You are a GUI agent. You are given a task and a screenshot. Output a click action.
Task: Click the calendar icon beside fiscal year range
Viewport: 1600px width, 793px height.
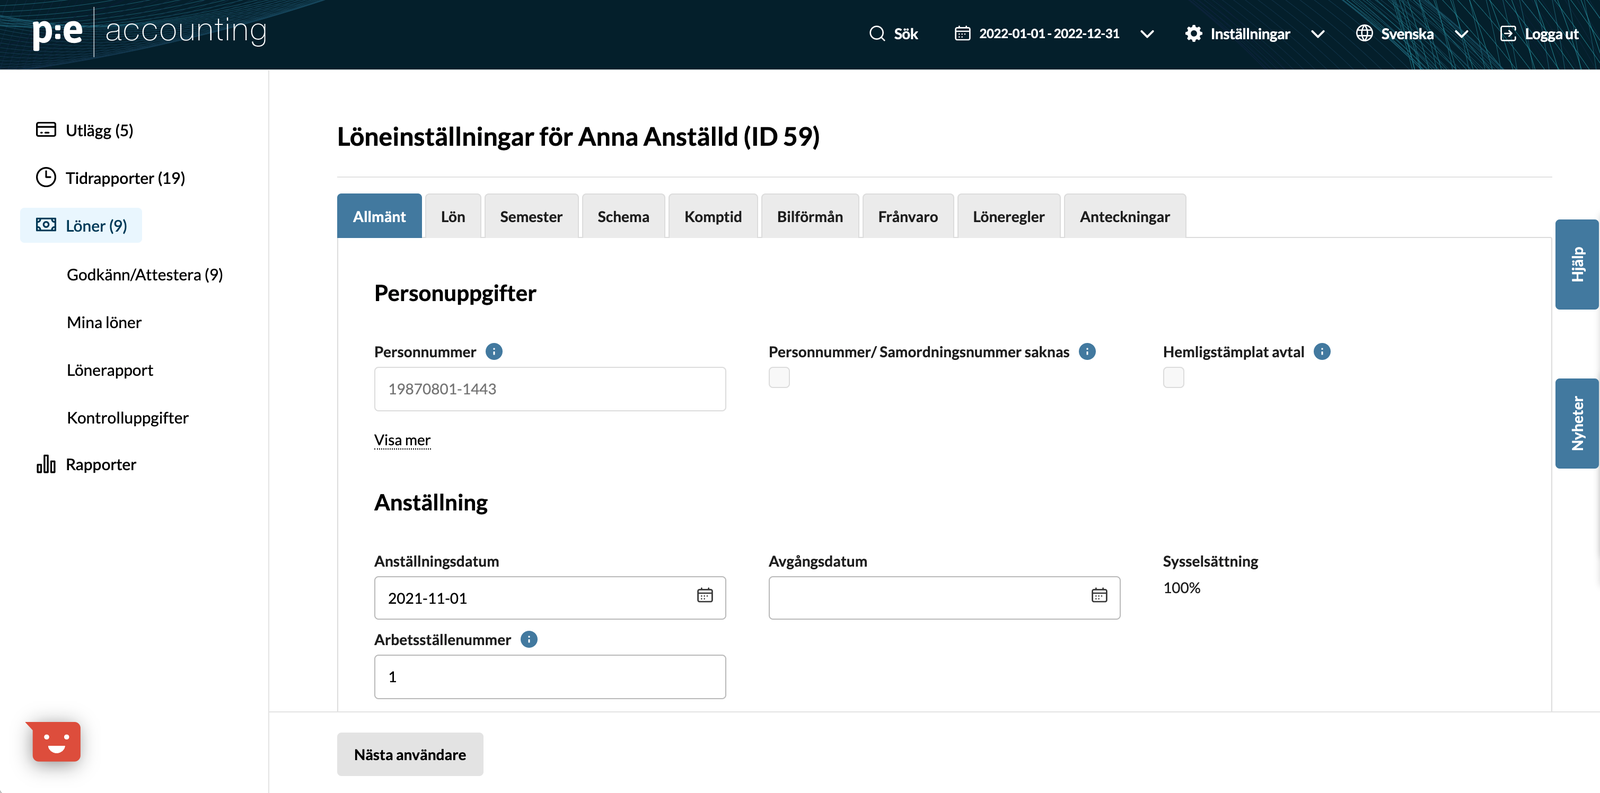point(962,34)
